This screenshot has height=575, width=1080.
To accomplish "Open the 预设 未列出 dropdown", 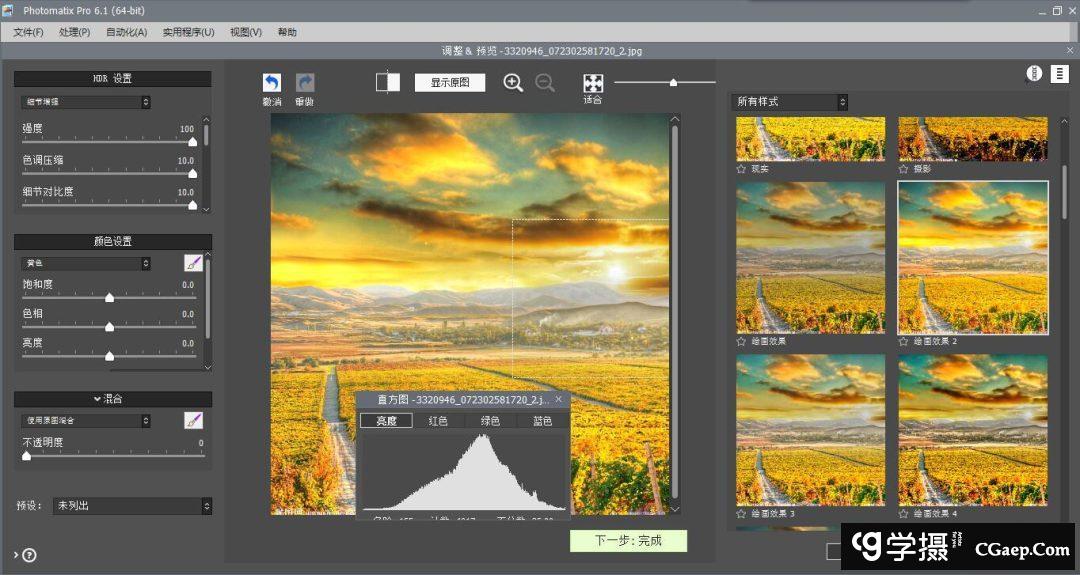I will (x=132, y=506).
